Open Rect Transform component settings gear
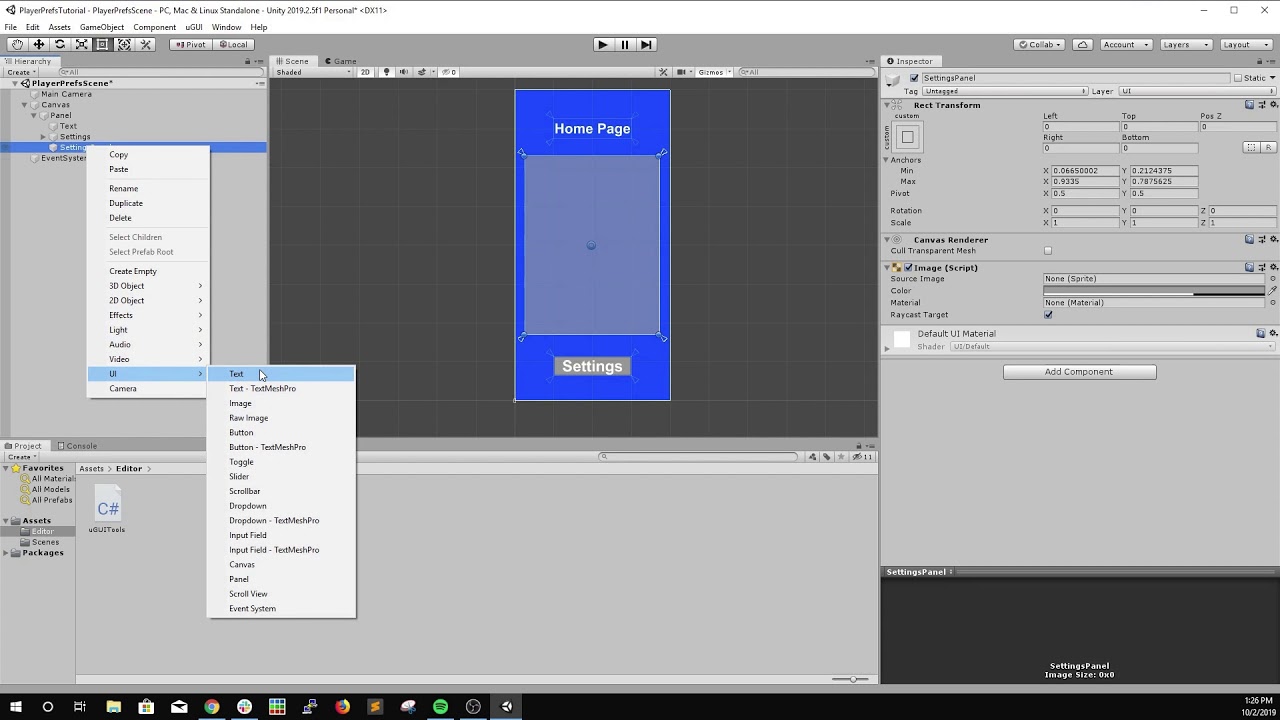This screenshot has width=1280, height=720. (1272, 105)
